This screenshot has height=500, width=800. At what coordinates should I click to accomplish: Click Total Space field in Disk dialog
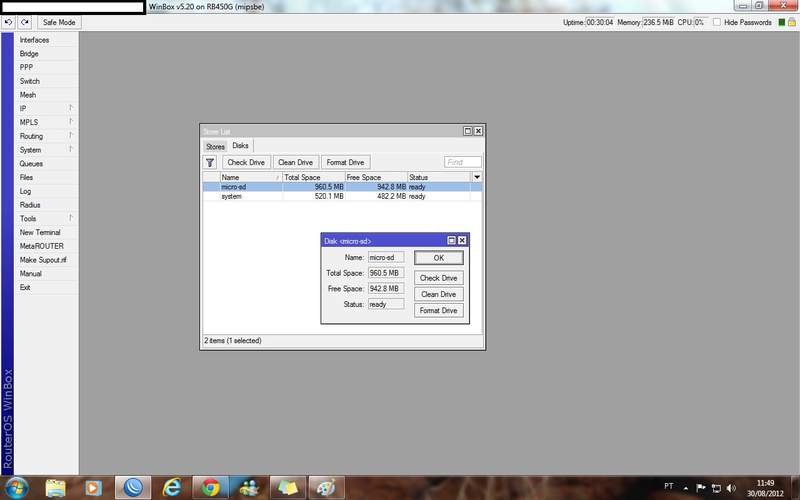[386, 273]
